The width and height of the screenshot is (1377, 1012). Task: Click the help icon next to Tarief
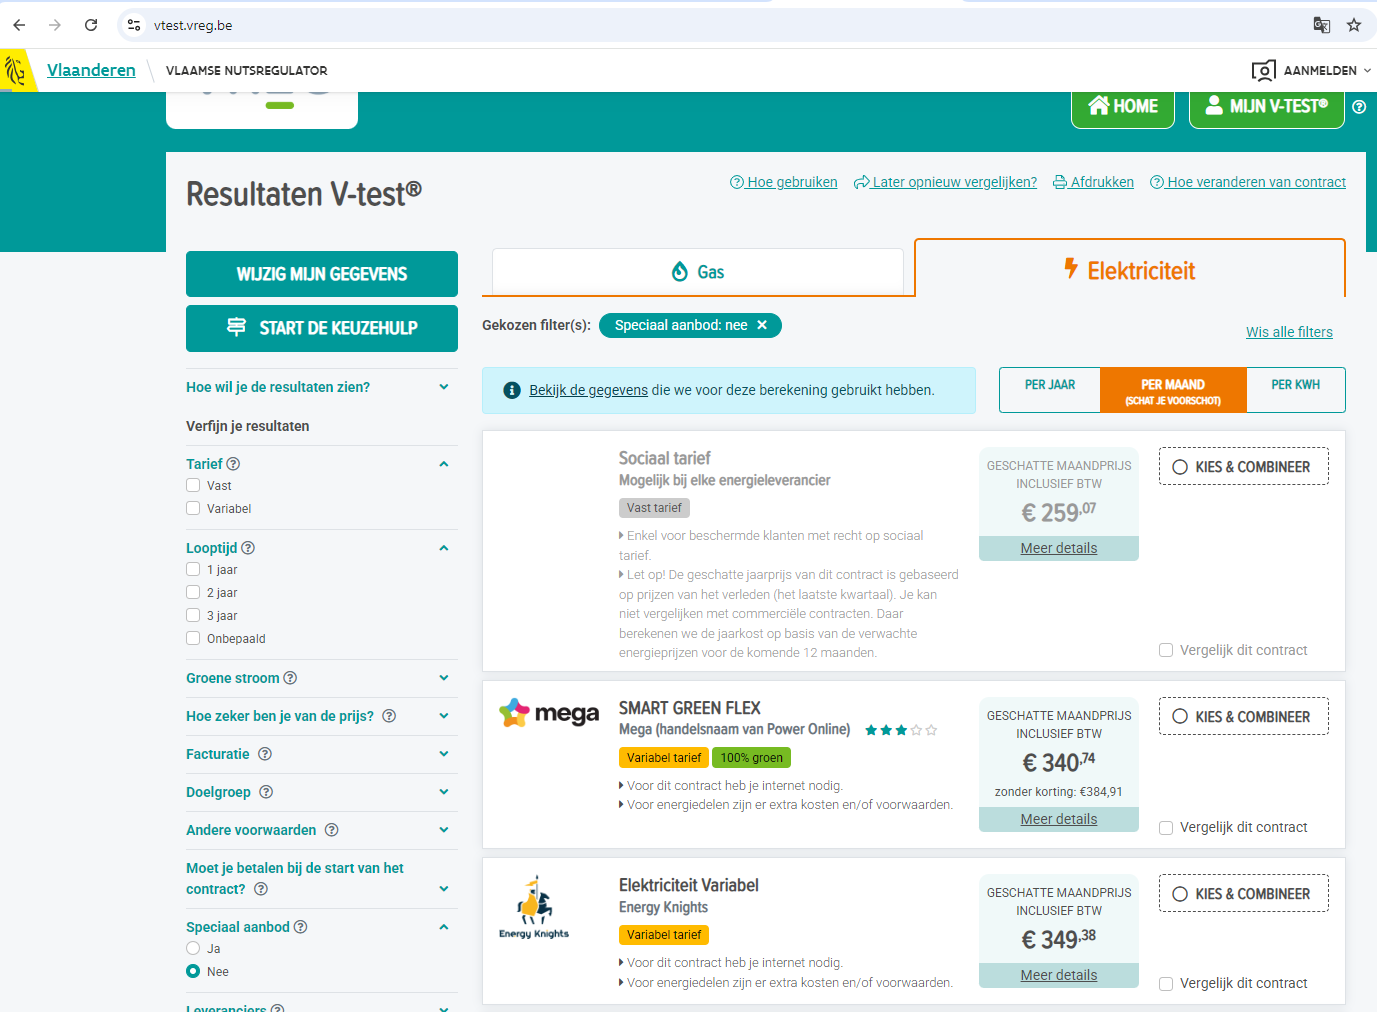233,464
